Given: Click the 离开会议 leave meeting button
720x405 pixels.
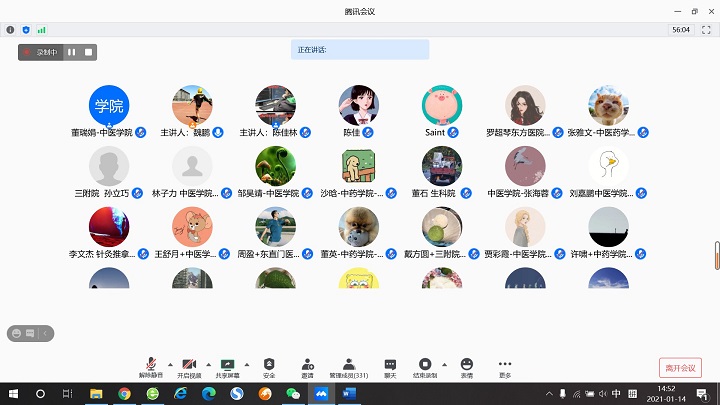Looking at the screenshot, I should tap(680, 368).
